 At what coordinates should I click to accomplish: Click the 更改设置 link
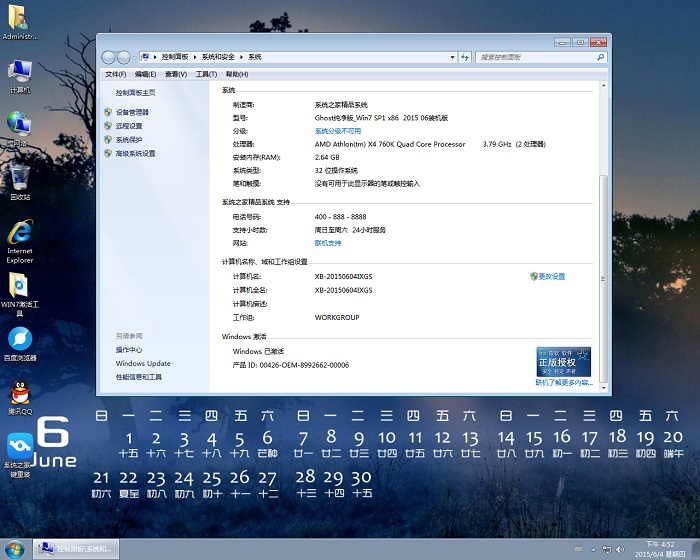pos(551,277)
